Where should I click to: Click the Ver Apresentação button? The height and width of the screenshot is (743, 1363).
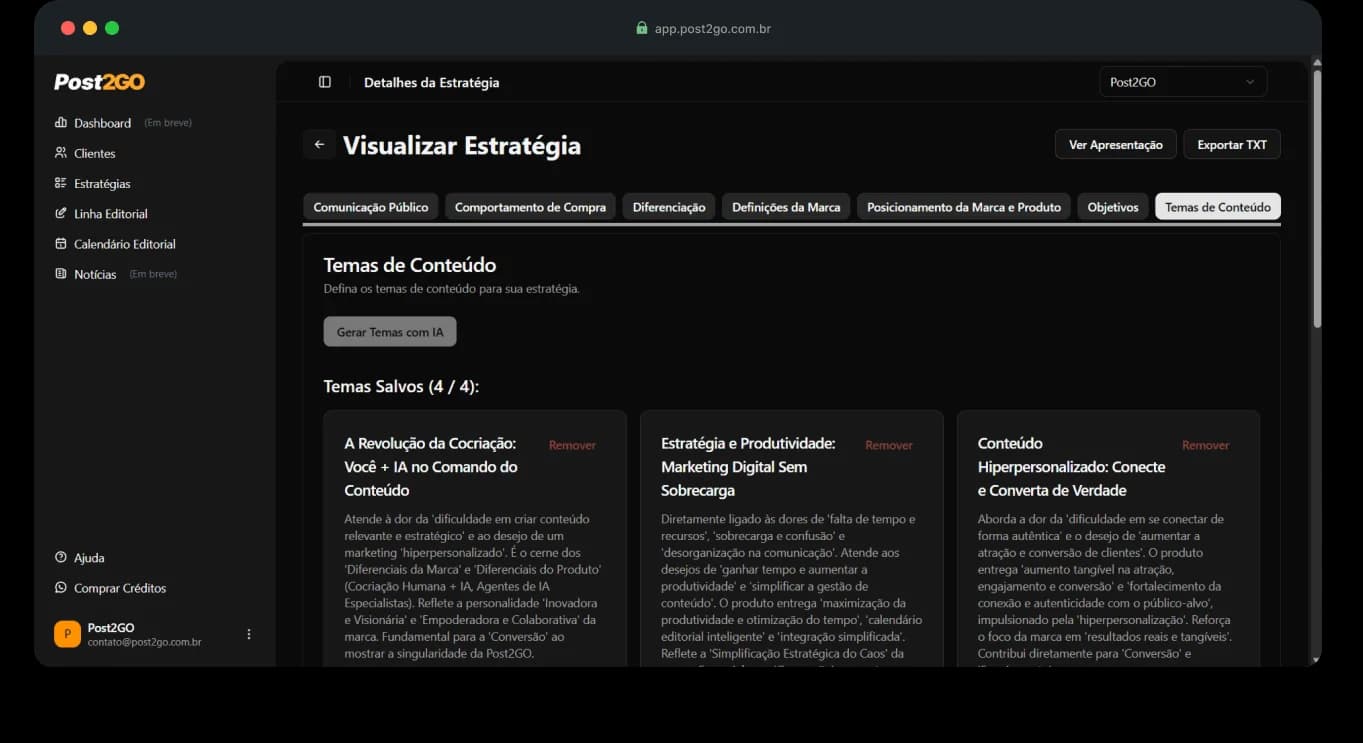(x=1116, y=145)
